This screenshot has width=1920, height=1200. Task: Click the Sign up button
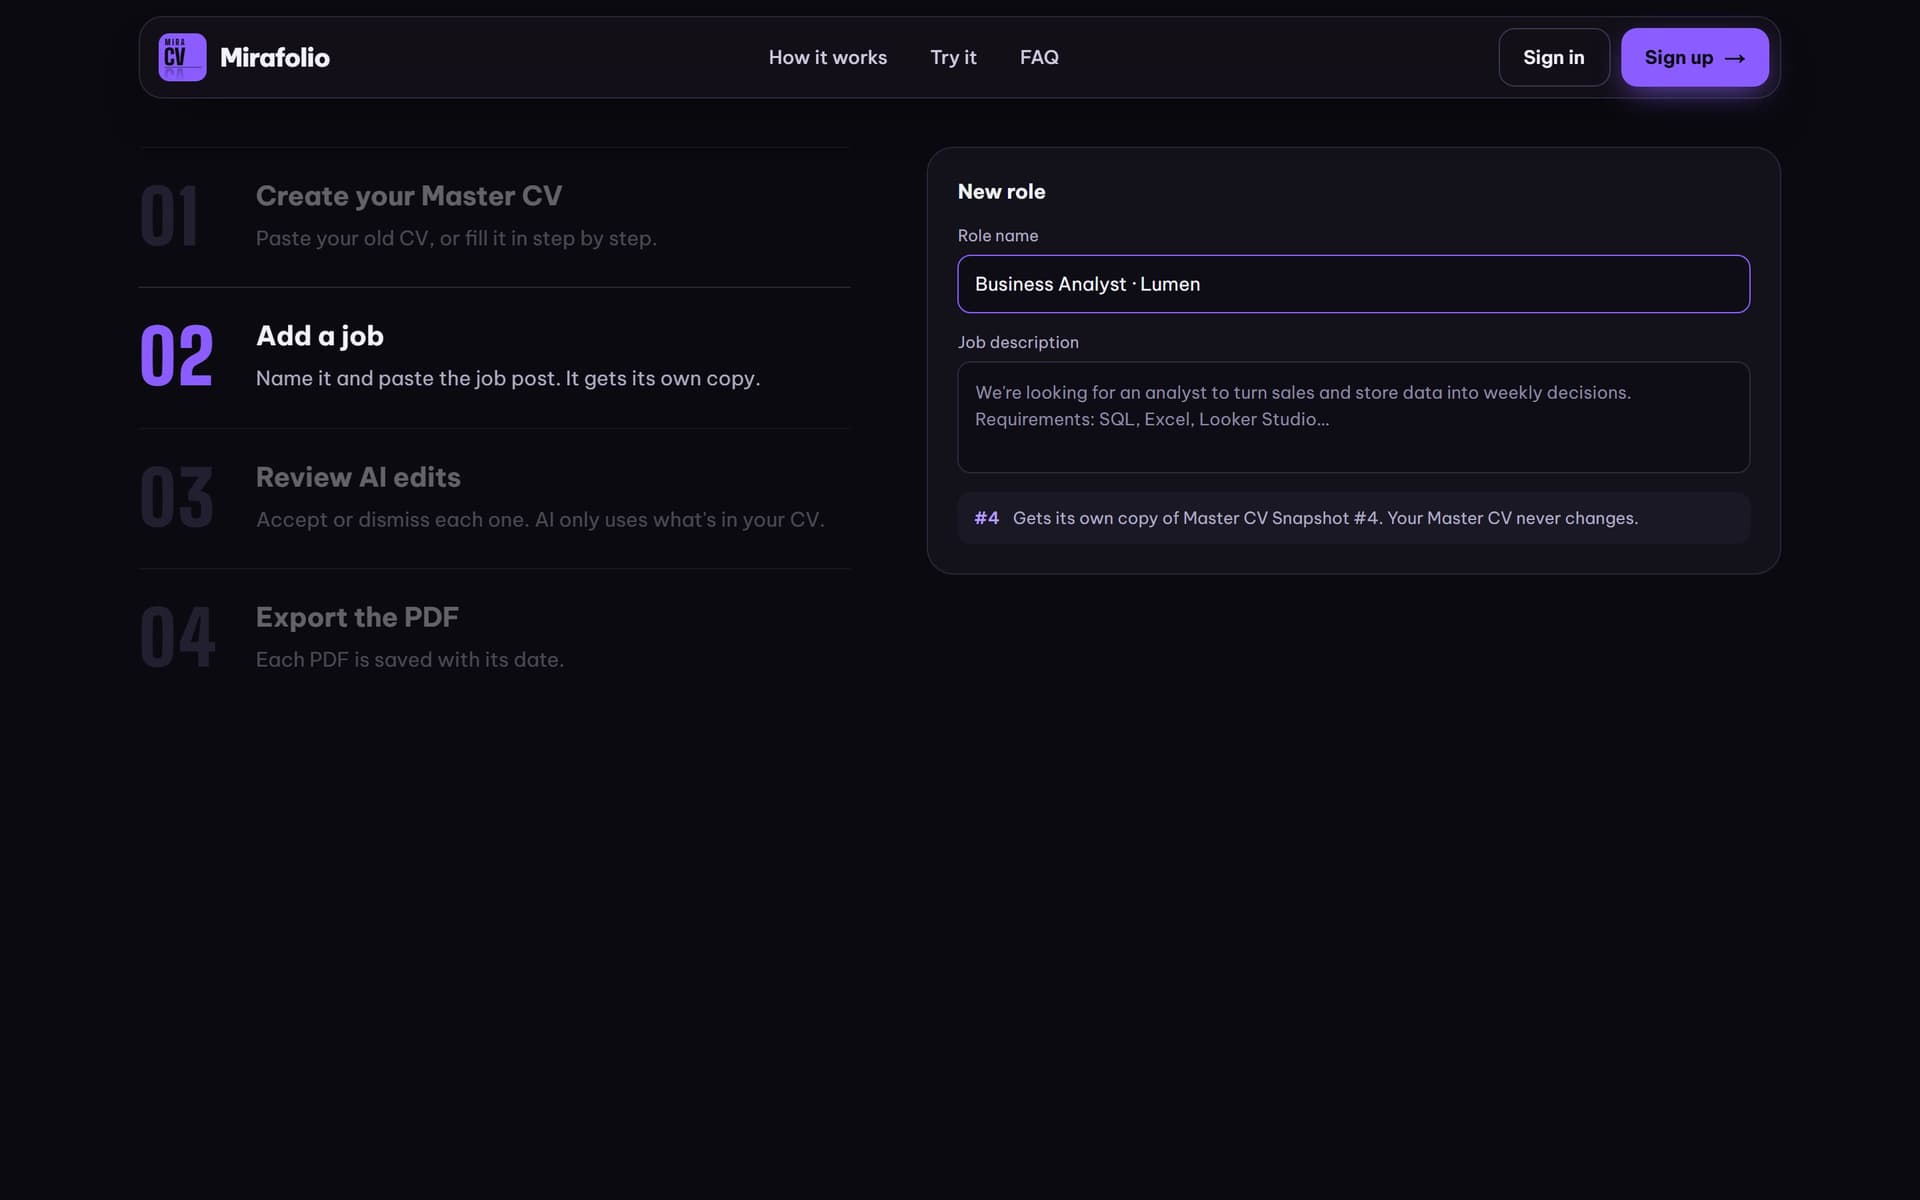(x=1694, y=57)
